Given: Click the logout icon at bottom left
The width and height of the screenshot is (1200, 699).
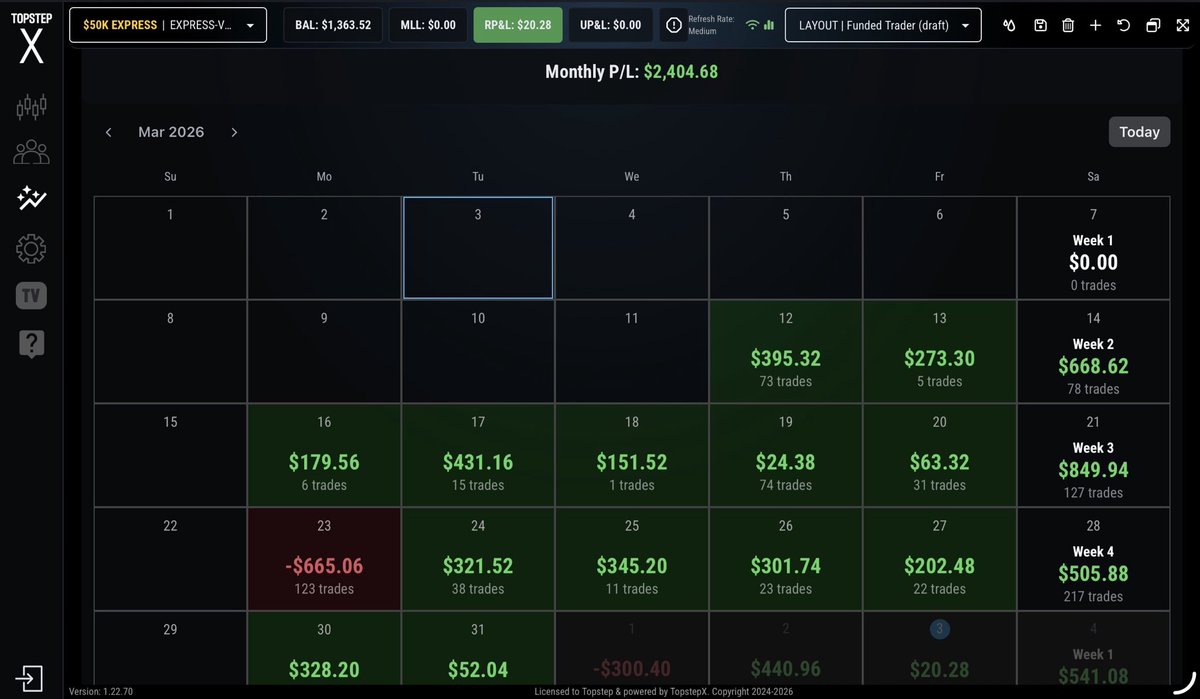Looking at the screenshot, I should click(x=30, y=678).
